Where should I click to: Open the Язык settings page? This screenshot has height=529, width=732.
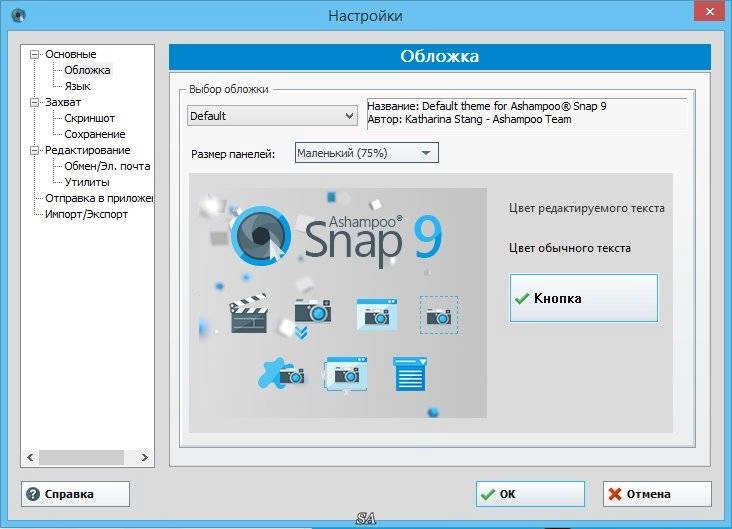(77, 86)
